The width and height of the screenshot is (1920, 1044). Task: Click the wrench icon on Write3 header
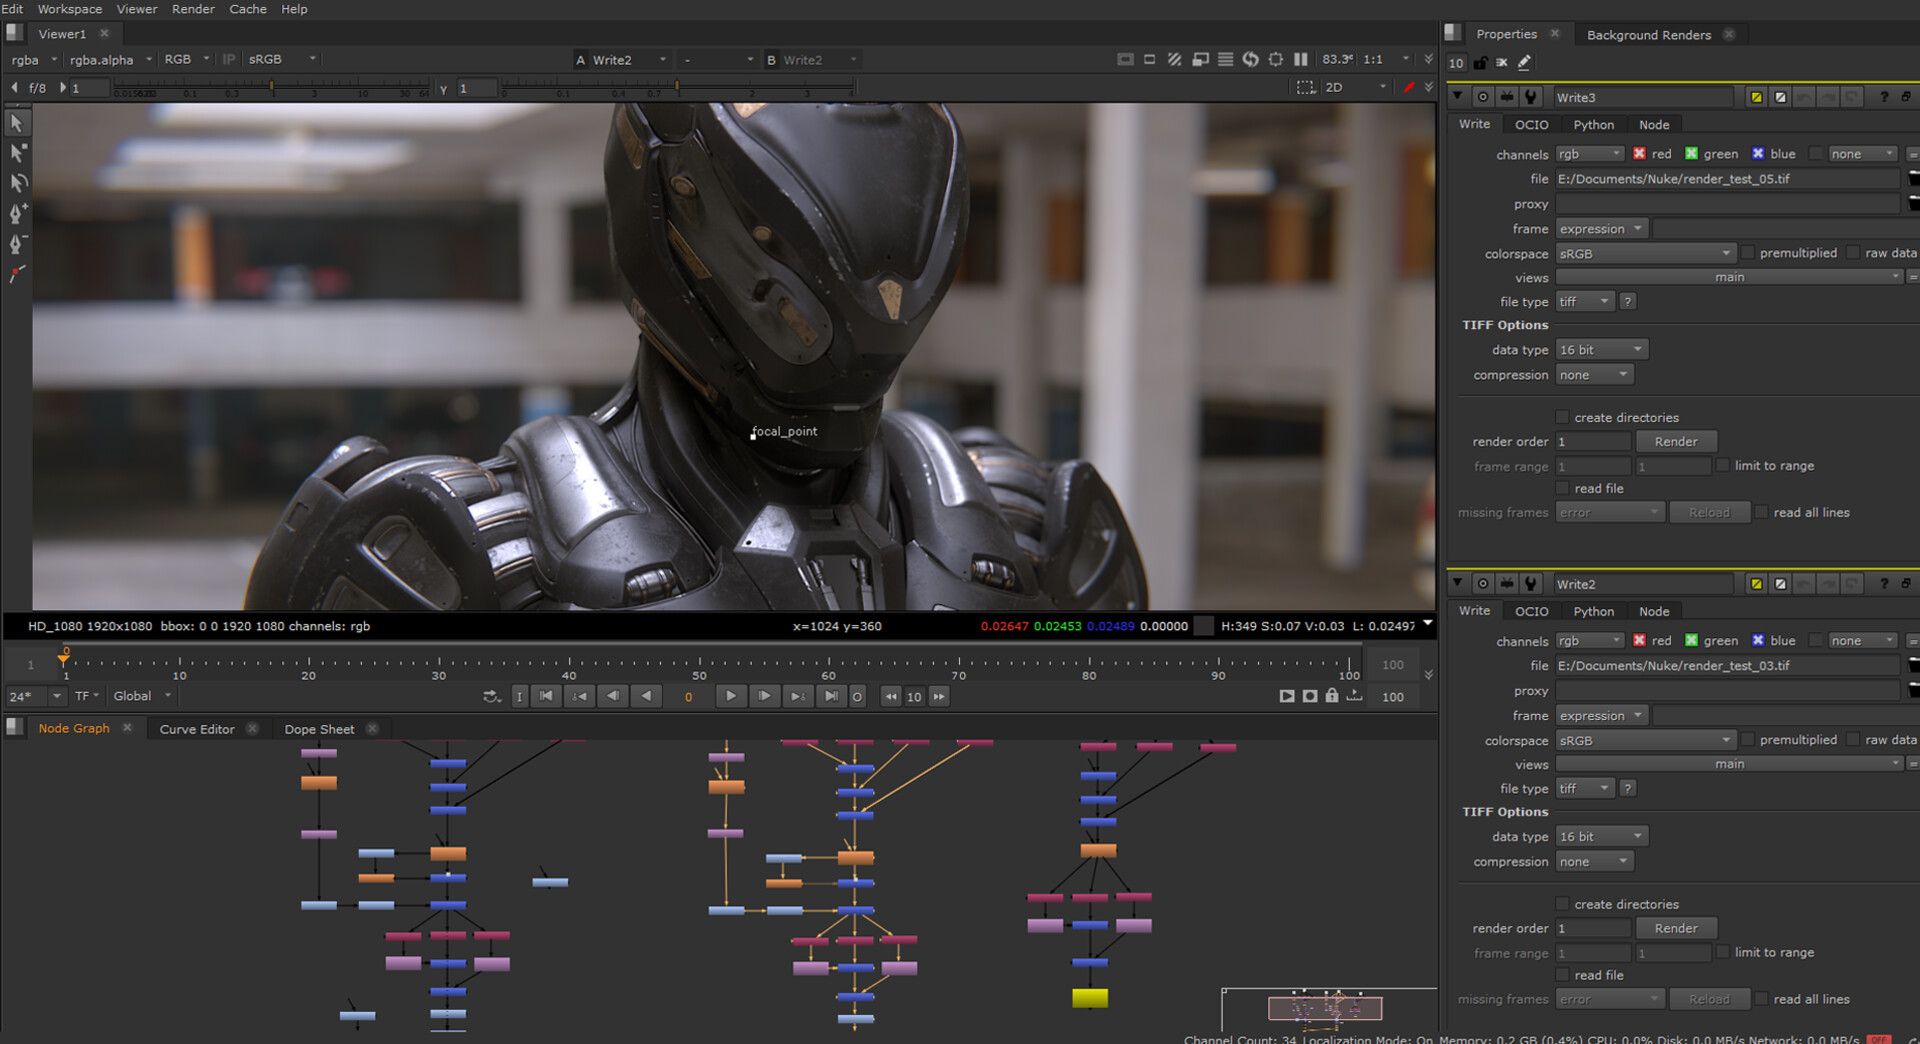(1530, 97)
